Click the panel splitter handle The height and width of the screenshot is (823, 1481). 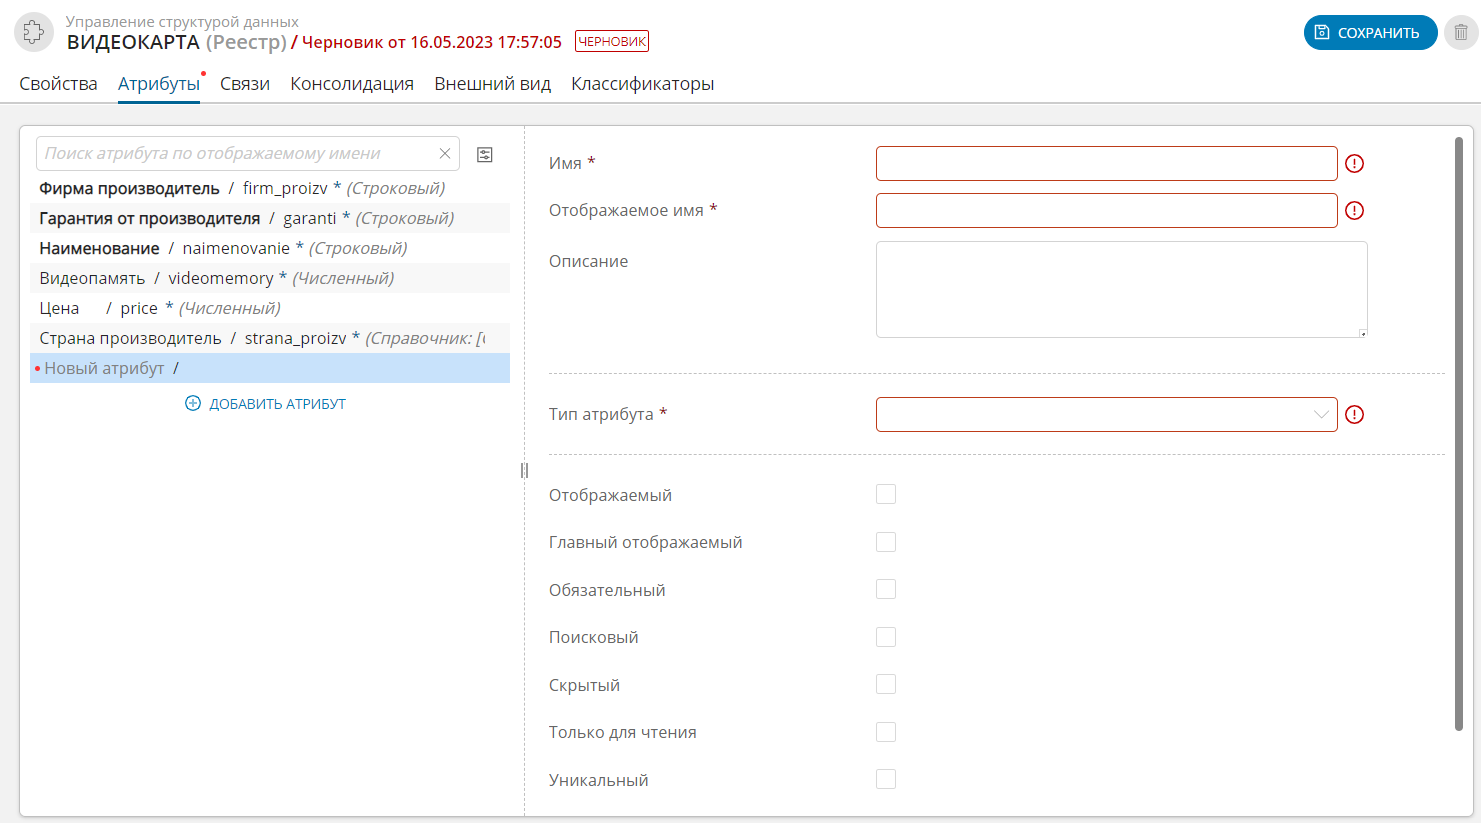pos(524,470)
